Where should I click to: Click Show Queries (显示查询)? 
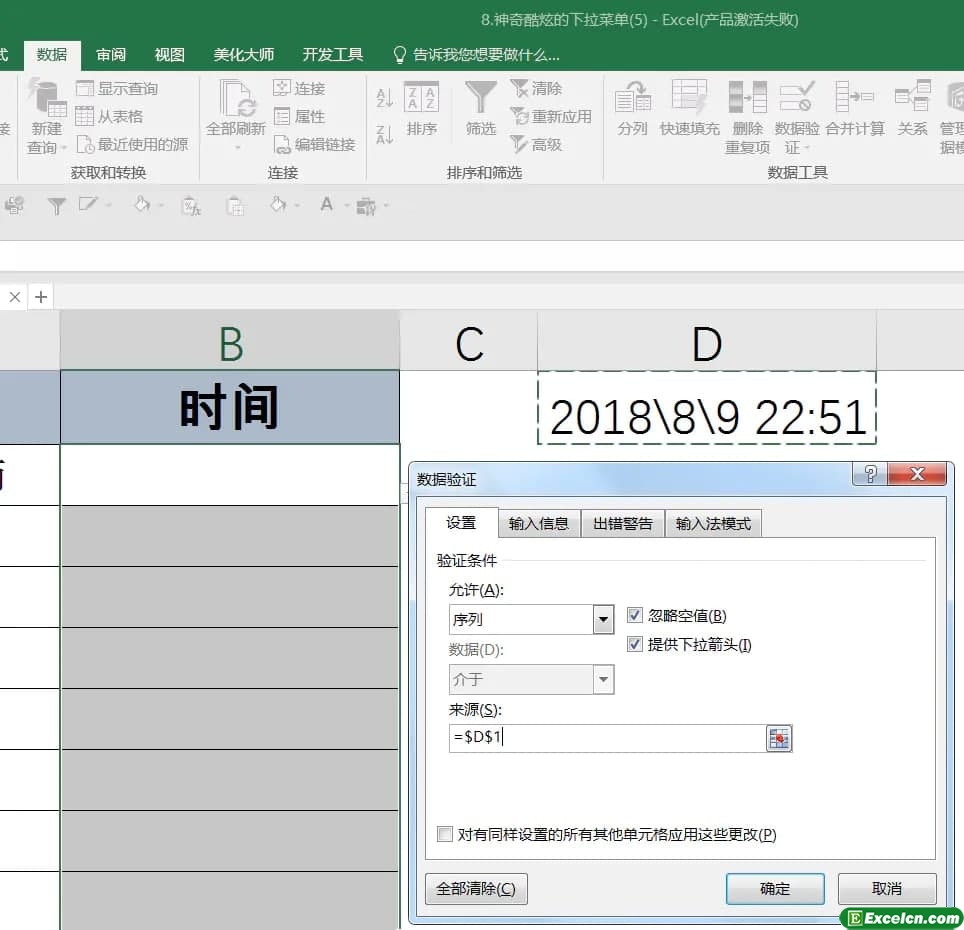[117, 89]
